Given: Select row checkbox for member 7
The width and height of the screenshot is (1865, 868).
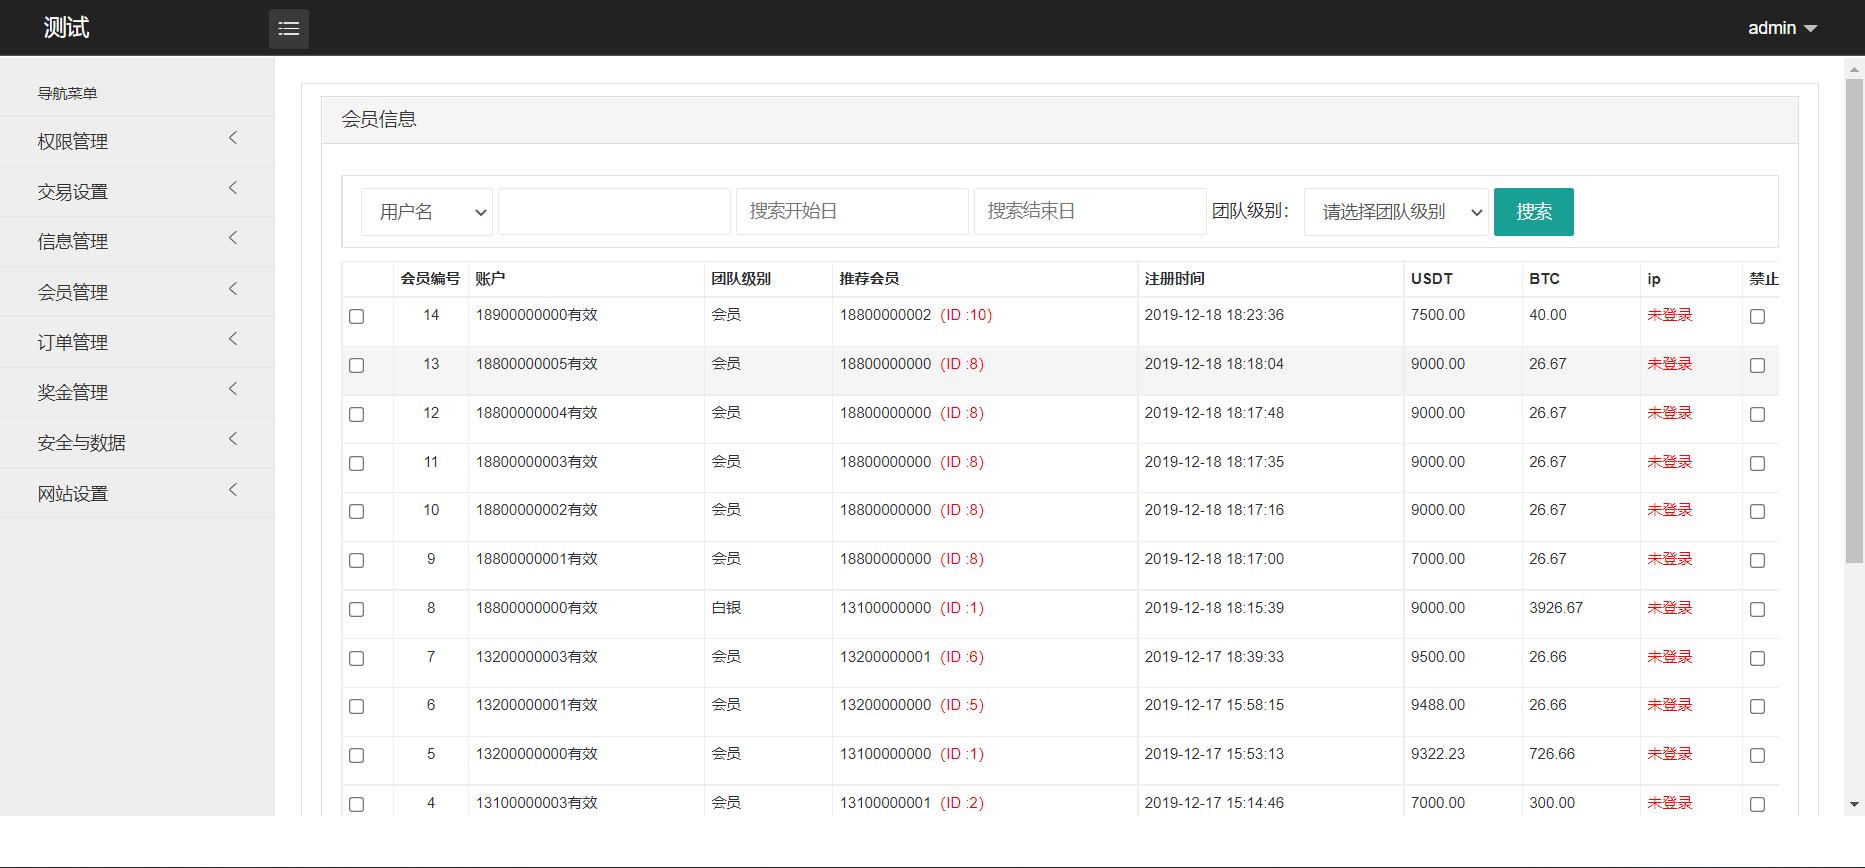Looking at the screenshot, I should point(357,659).
